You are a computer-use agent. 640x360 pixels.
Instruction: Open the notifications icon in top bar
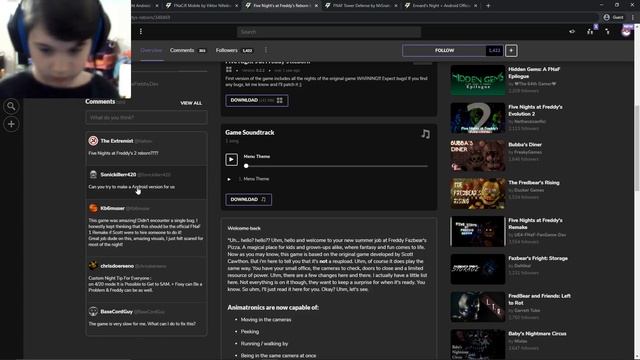(608, 31)
